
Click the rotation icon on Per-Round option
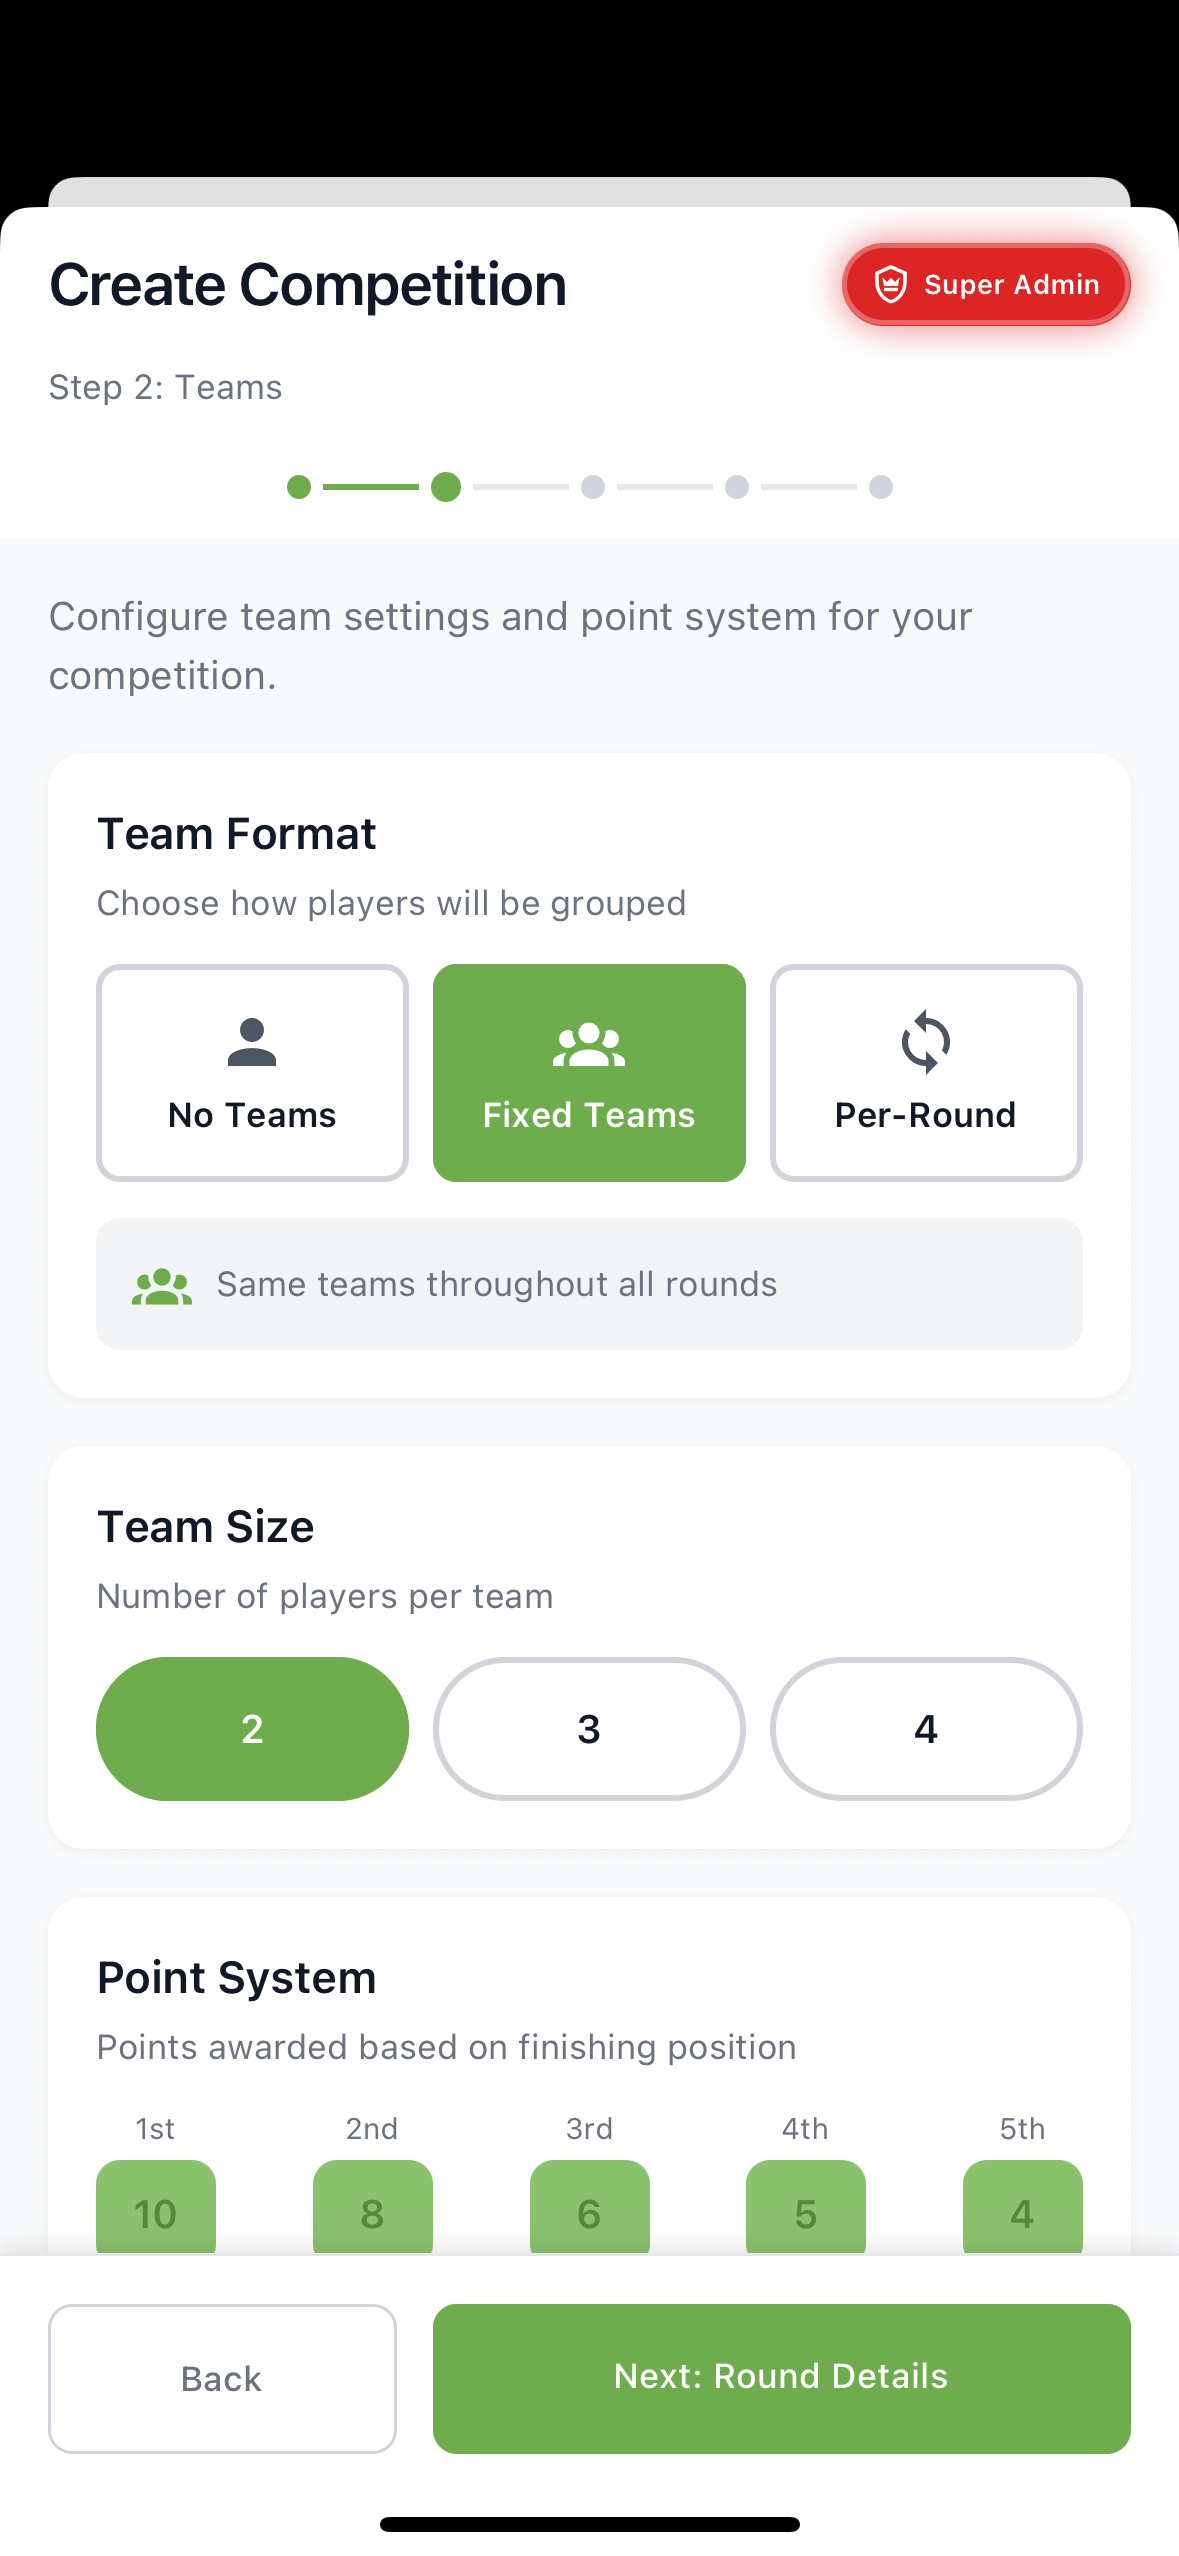click(x=925, y=1044)
